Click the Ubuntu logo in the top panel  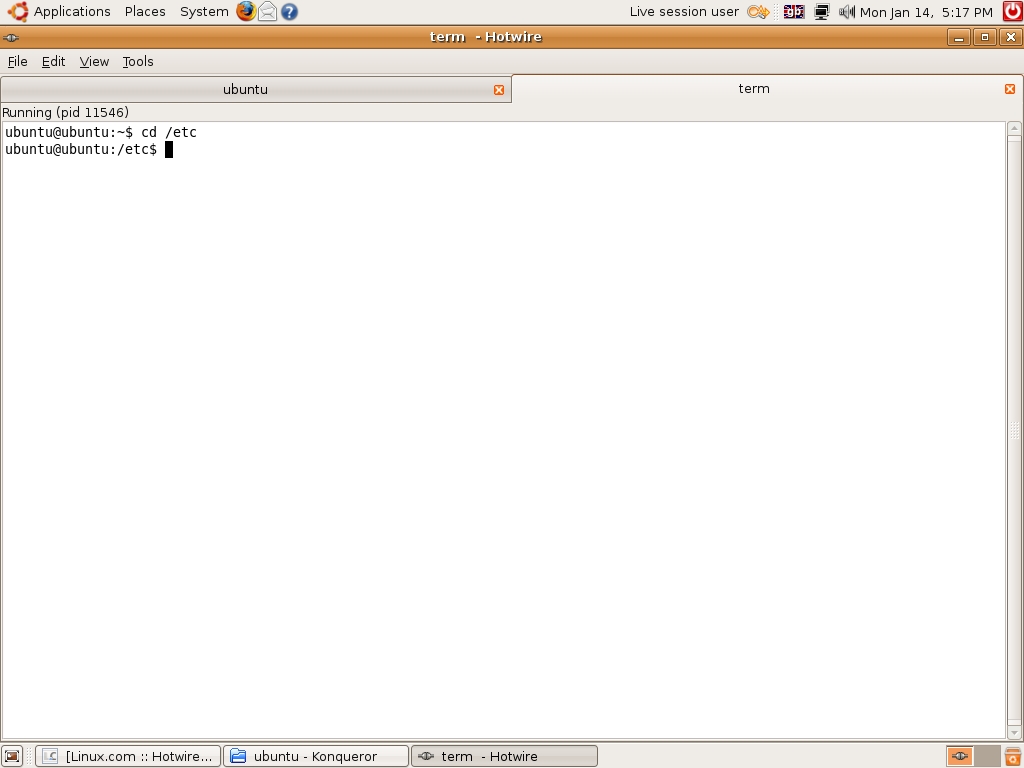click(16, 11)
